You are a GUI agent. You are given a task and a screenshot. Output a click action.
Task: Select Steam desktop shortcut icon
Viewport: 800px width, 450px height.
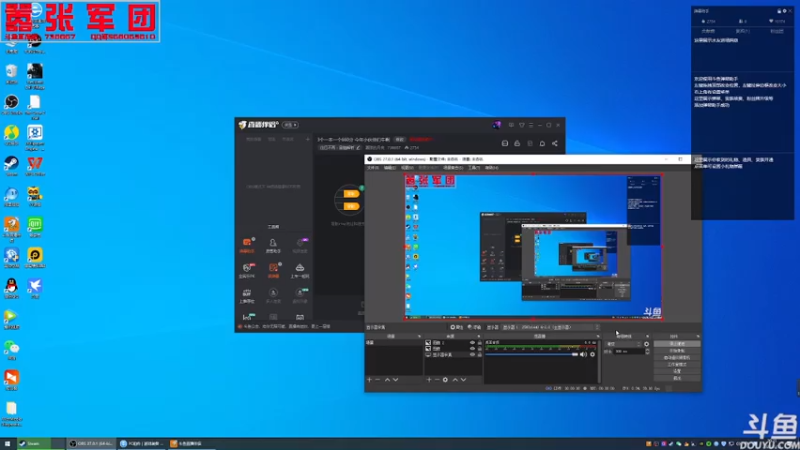pos(11,166)
